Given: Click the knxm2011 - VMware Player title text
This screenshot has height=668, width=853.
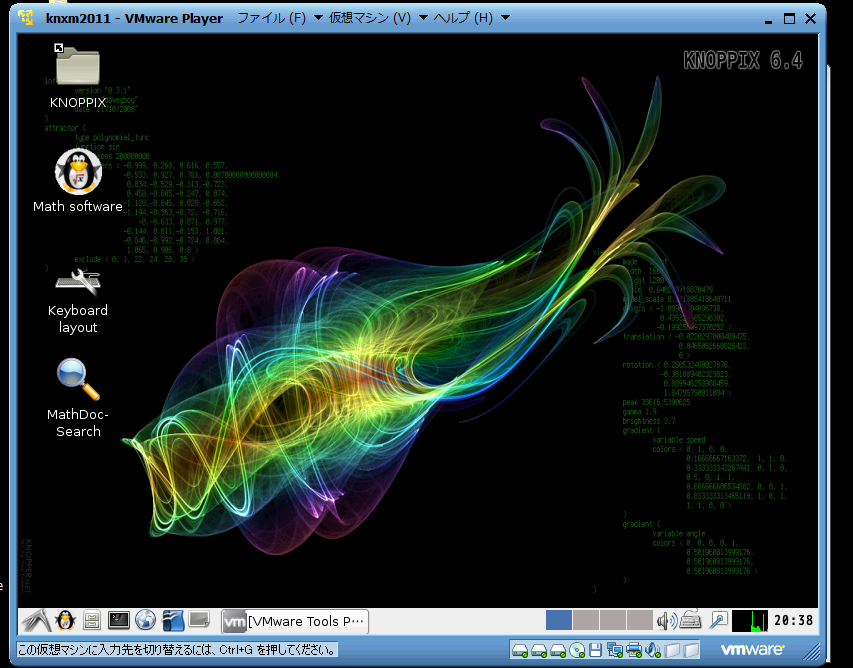Looking at the screenshot, I should 134,18.
